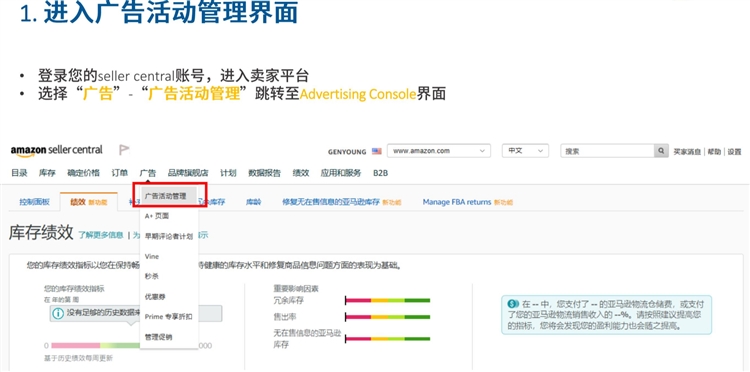This screenshot has height=372, width=750.
Task: Open 修复无在售信息的亚马逊库存 tab
Action: (342, 202)
